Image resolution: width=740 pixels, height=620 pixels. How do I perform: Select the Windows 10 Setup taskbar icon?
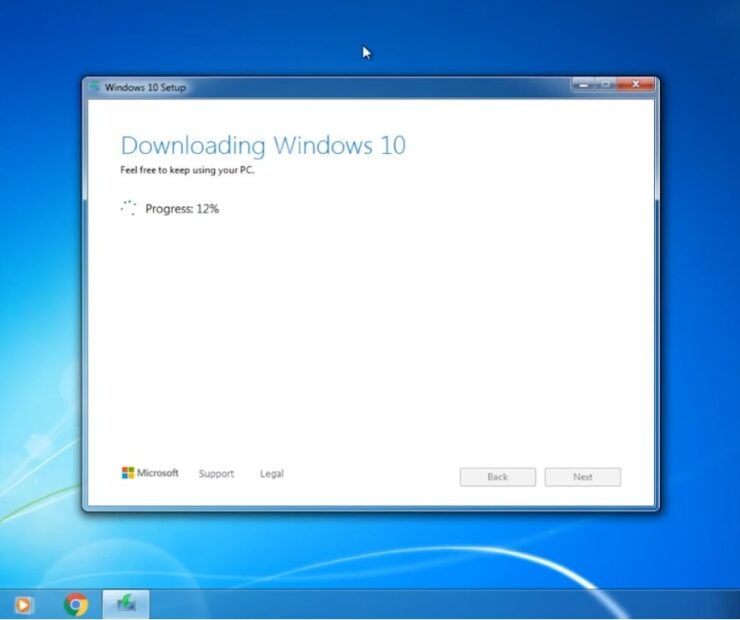(x=126, y=604)
